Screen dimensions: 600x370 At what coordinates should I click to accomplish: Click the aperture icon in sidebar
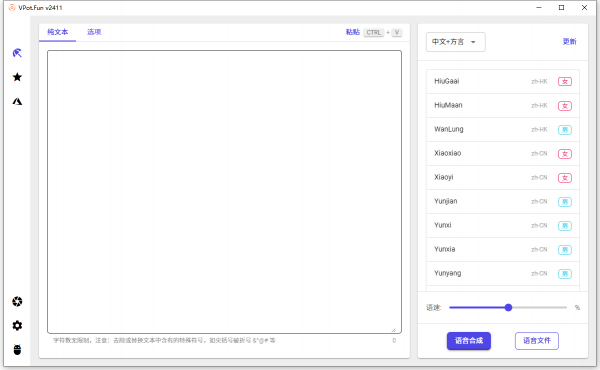17,302
